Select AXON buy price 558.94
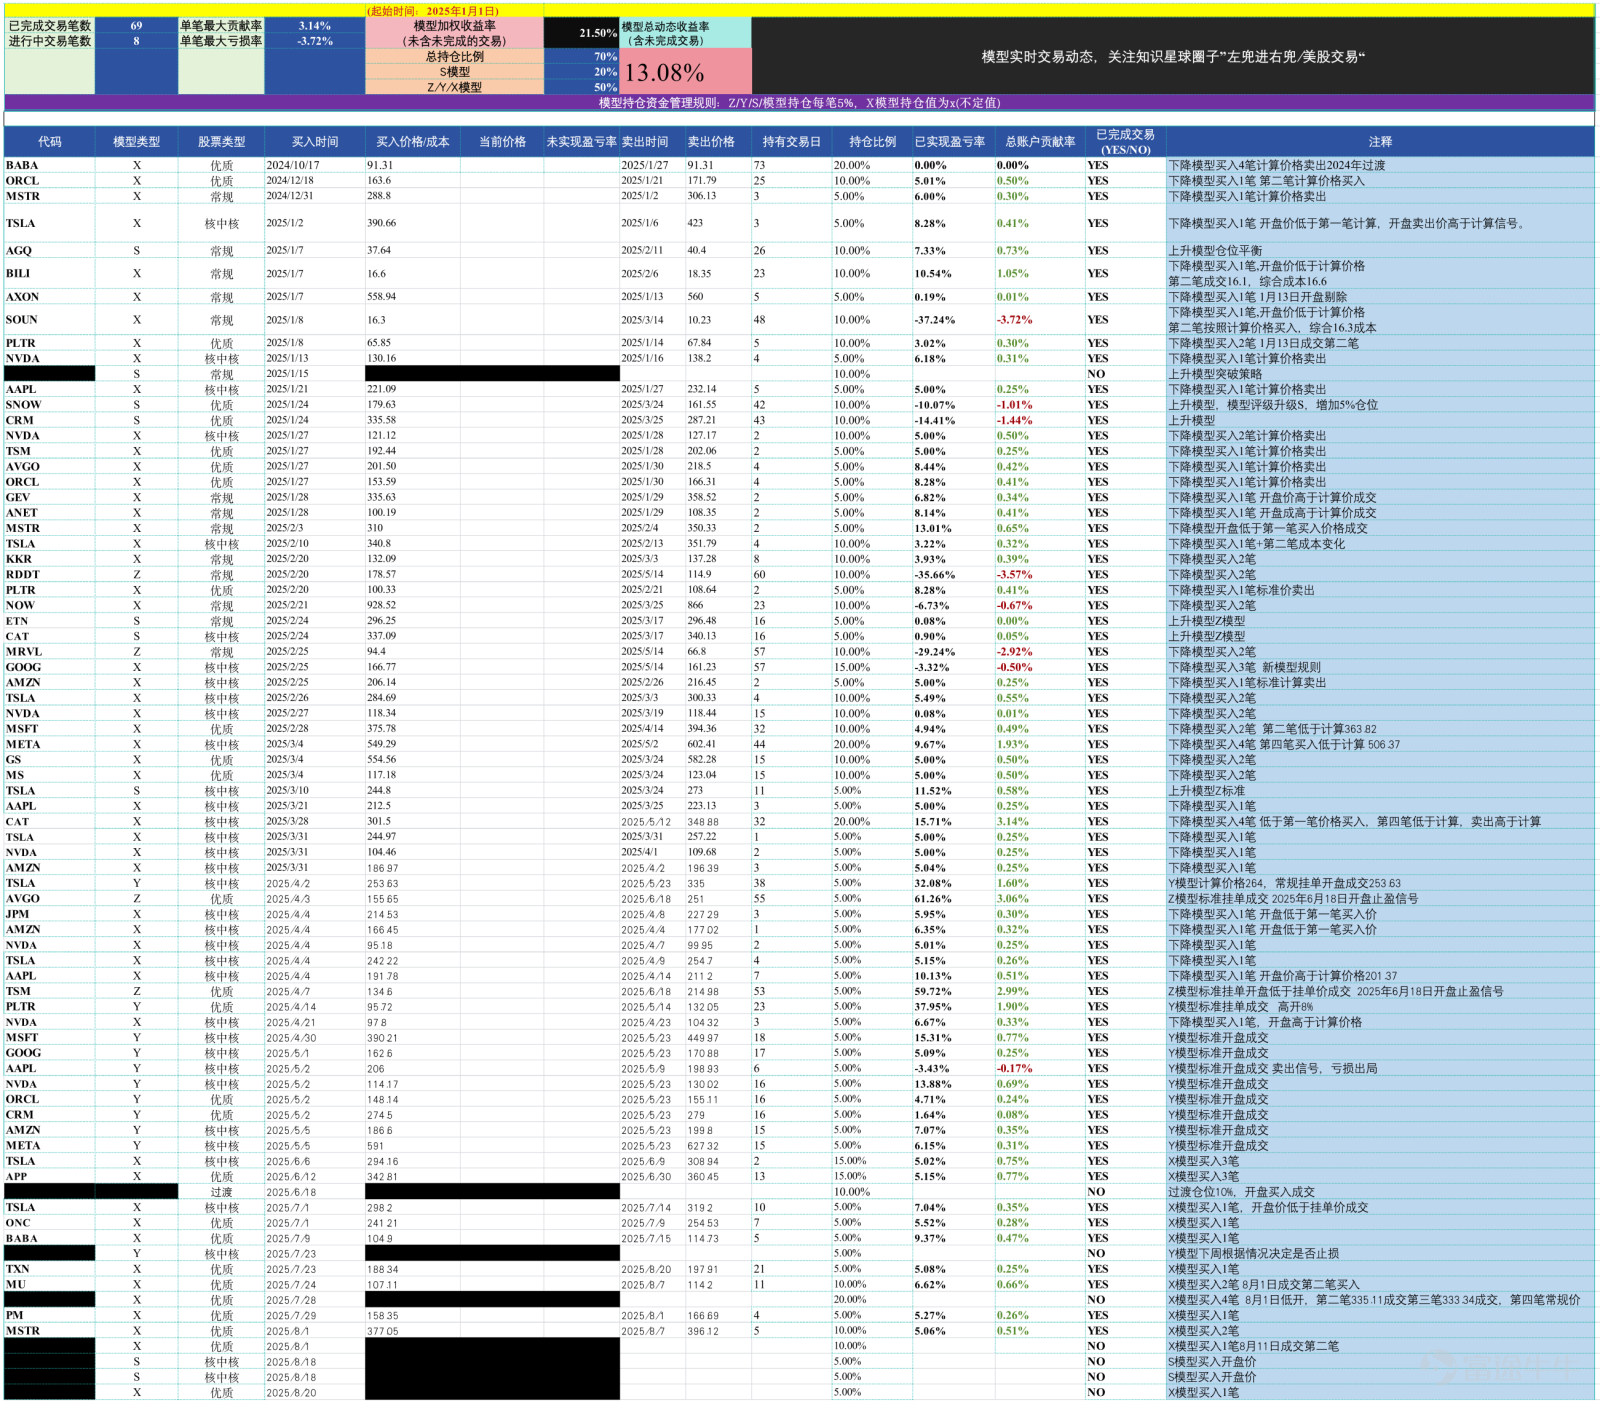This screenshot has height=1404, width=1600. point(413,297)
